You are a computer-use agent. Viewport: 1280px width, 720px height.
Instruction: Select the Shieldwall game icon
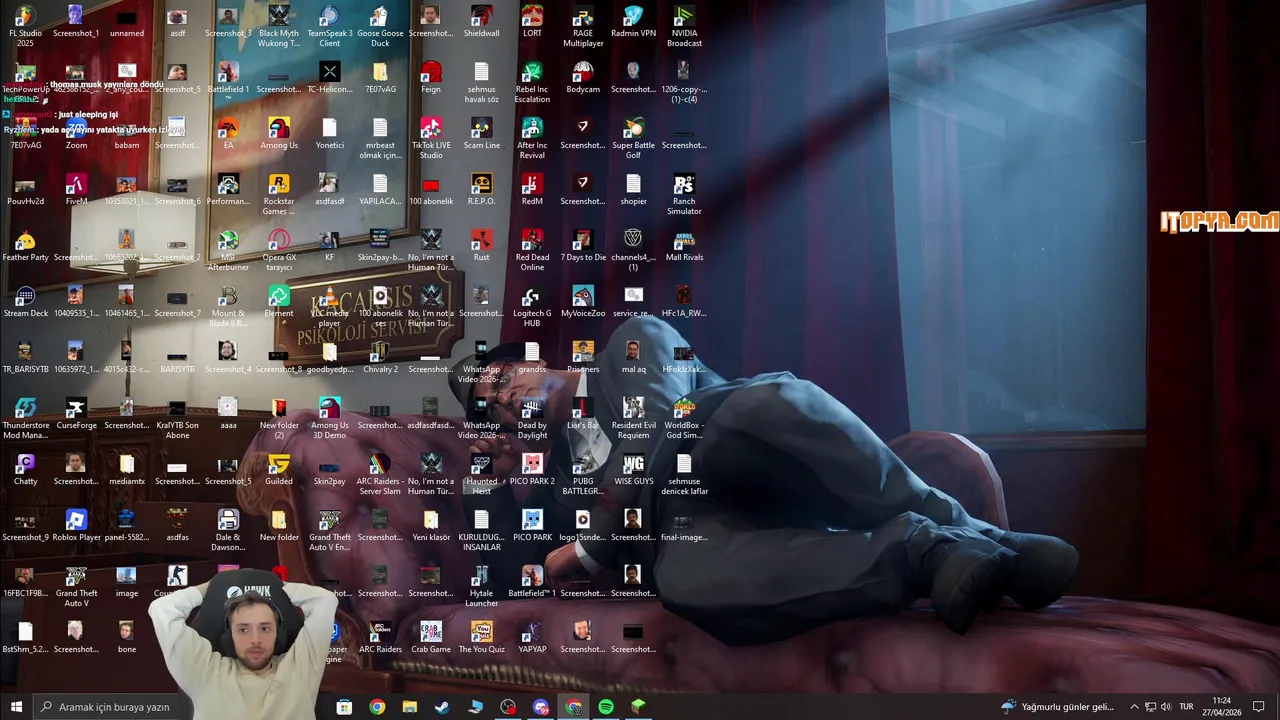(481, 22)
